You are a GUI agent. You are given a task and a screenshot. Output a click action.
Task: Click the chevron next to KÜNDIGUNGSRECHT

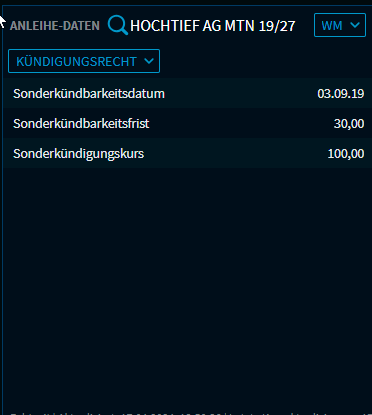pos(149,61)
